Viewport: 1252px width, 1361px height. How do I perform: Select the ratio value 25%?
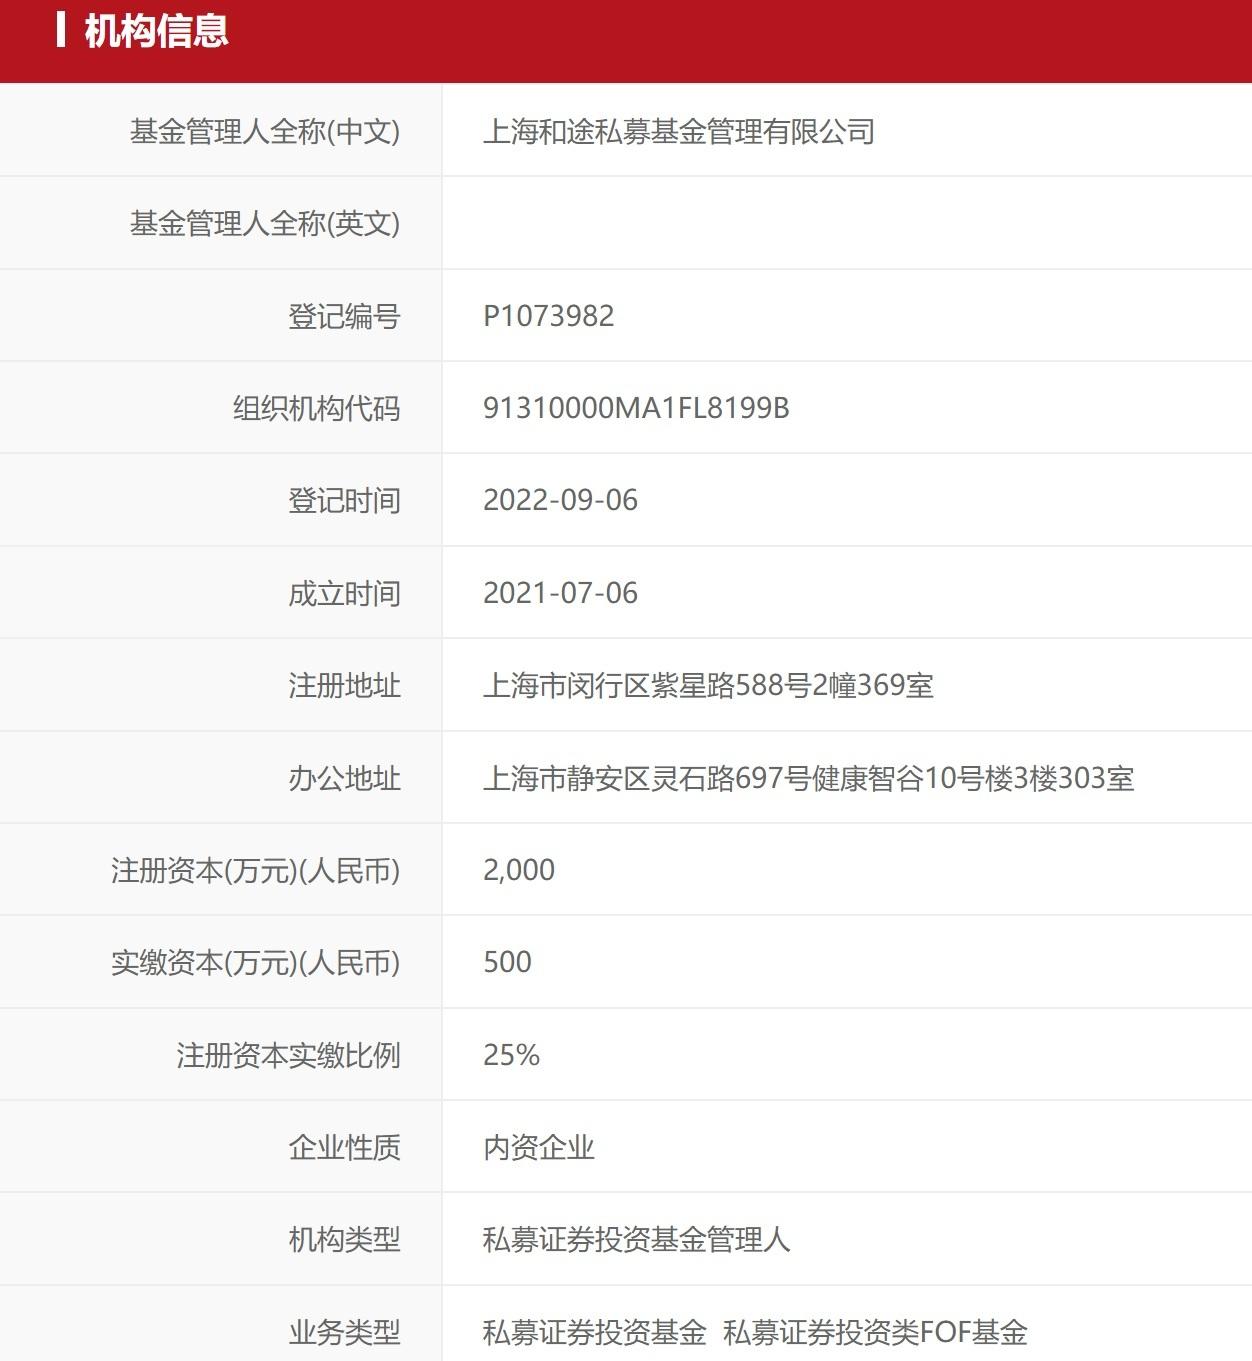pyautogui.click(x=511, y=1056)
